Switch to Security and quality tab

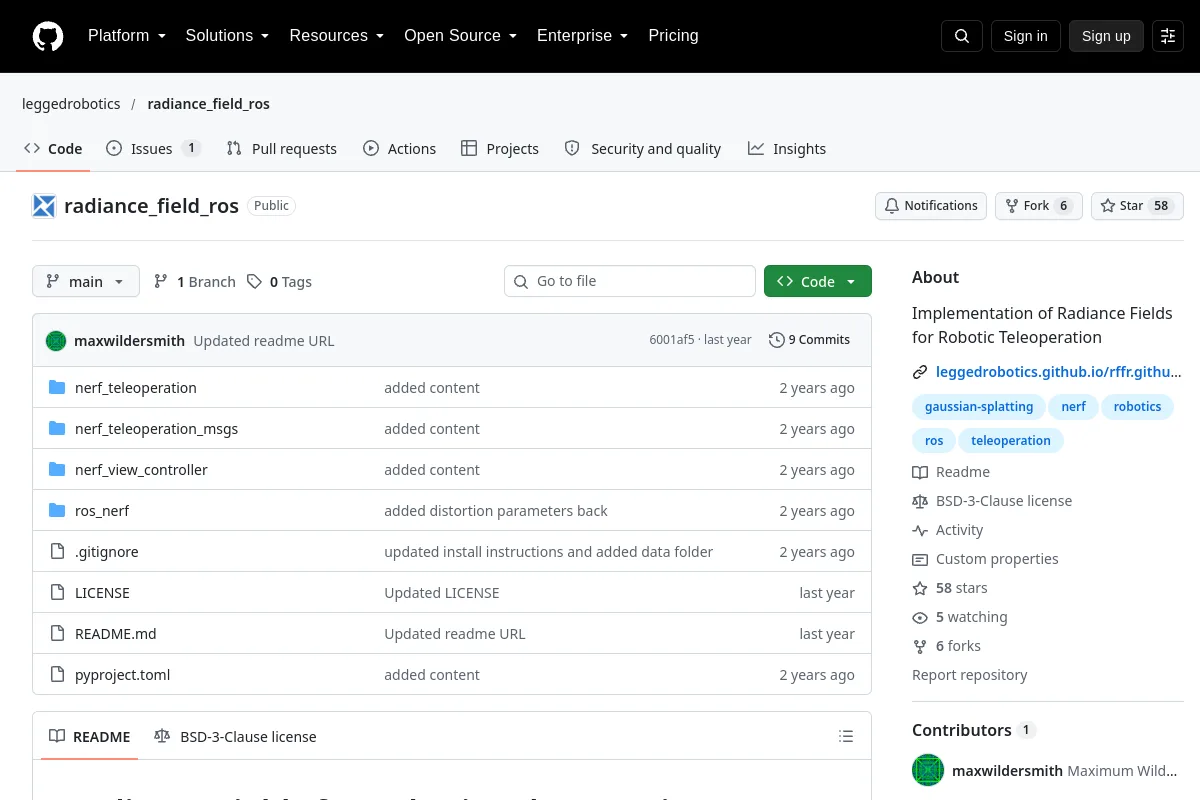[x=643, y=148]
